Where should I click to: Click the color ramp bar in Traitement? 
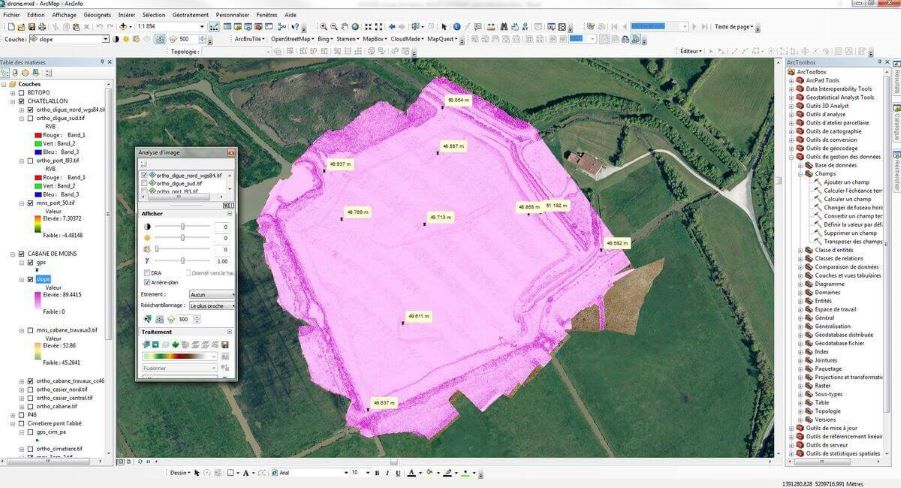point(180,356)
